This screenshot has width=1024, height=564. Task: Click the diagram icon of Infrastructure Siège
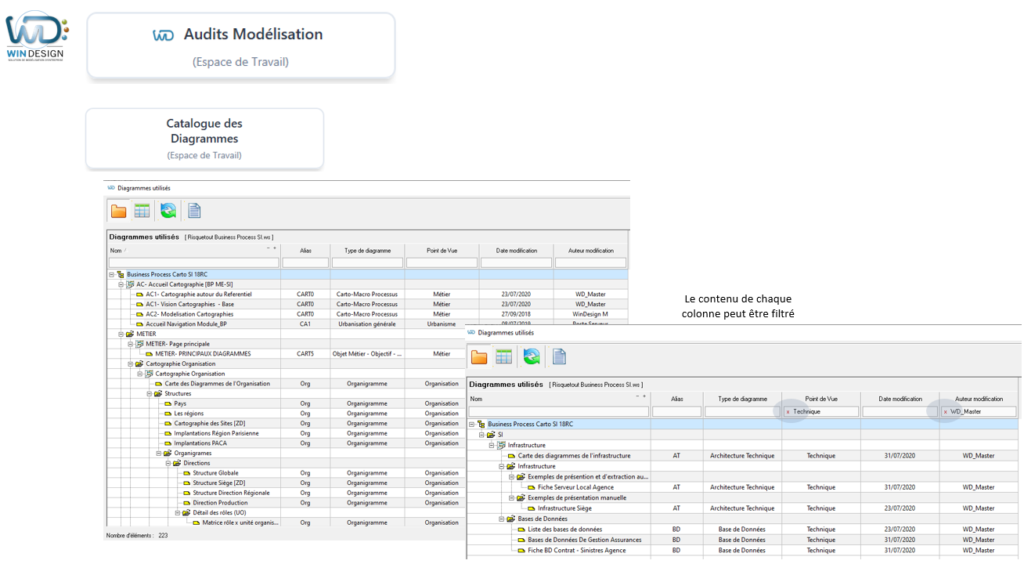[531, 509]
